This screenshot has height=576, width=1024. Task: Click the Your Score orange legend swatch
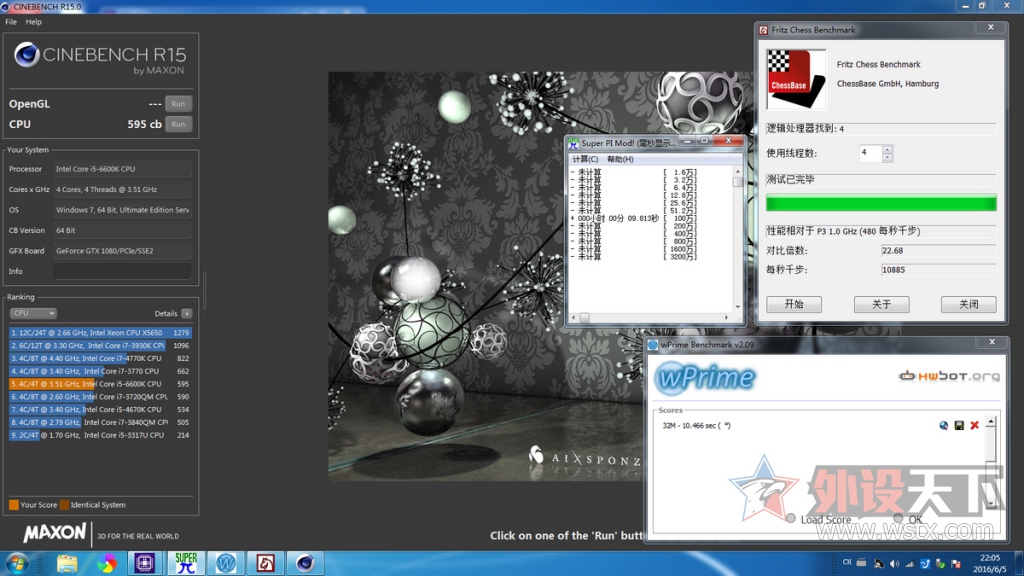(x=14, y=505)
